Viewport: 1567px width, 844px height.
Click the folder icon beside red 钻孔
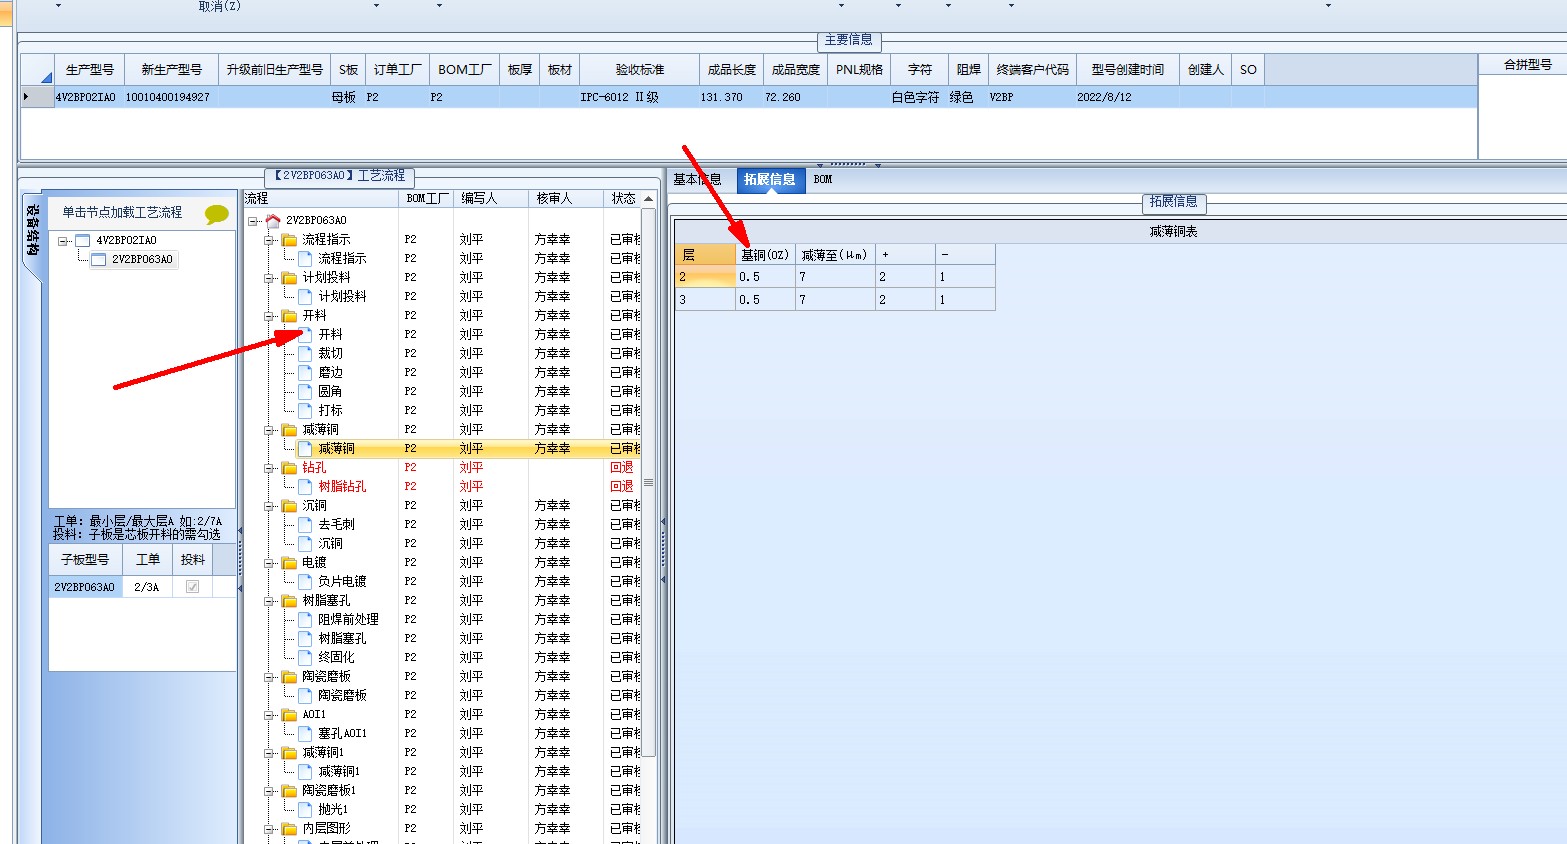pyautogui.click(x=289, y=467)
